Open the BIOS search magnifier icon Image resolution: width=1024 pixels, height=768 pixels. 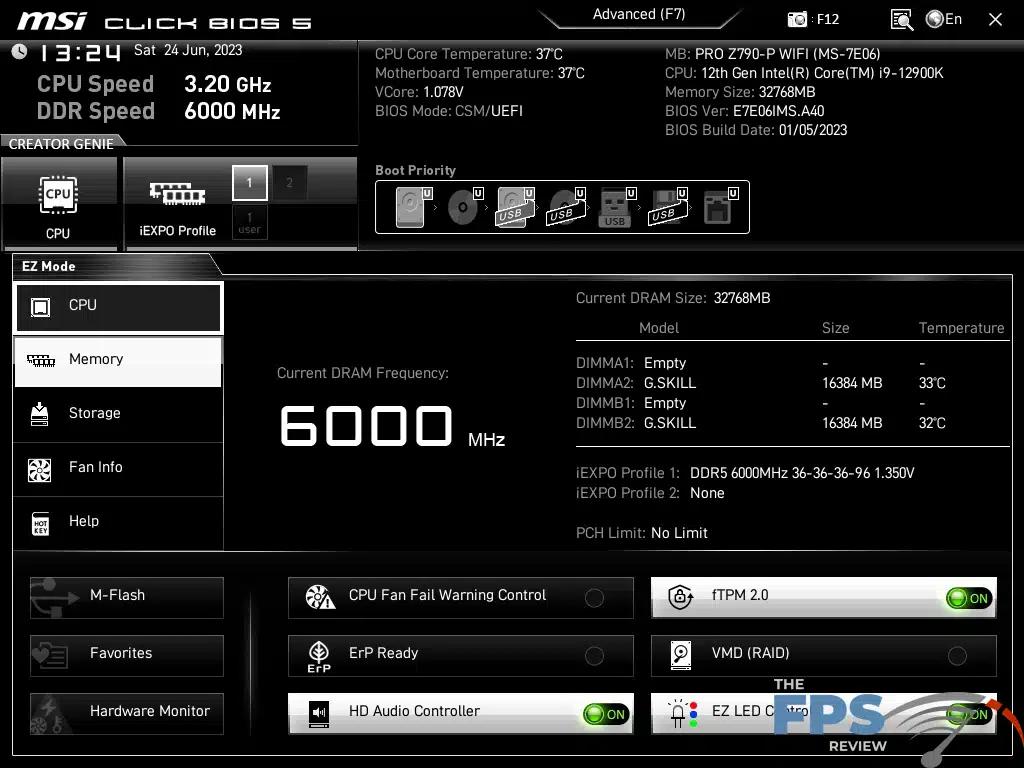coord(902,20)
